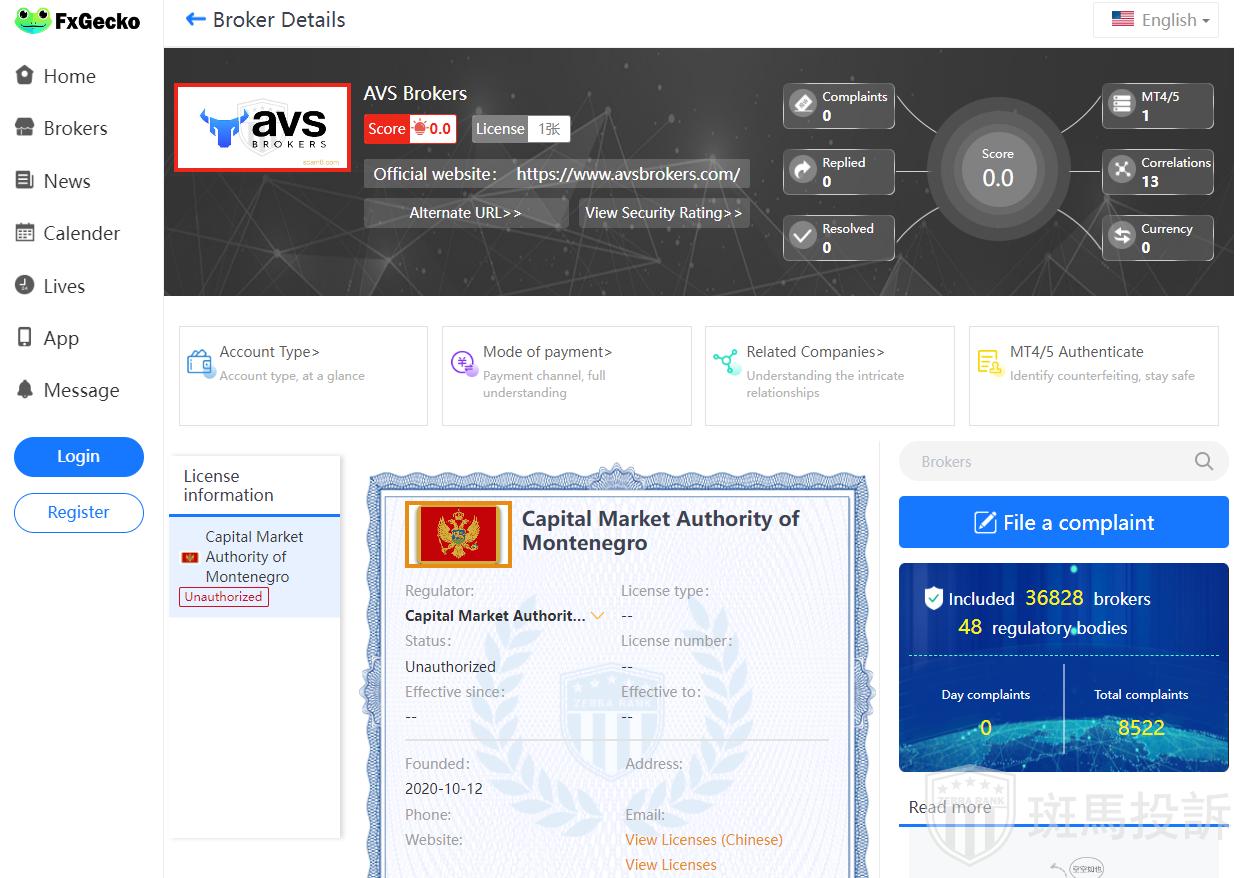Click File a complaint button

1063,522
